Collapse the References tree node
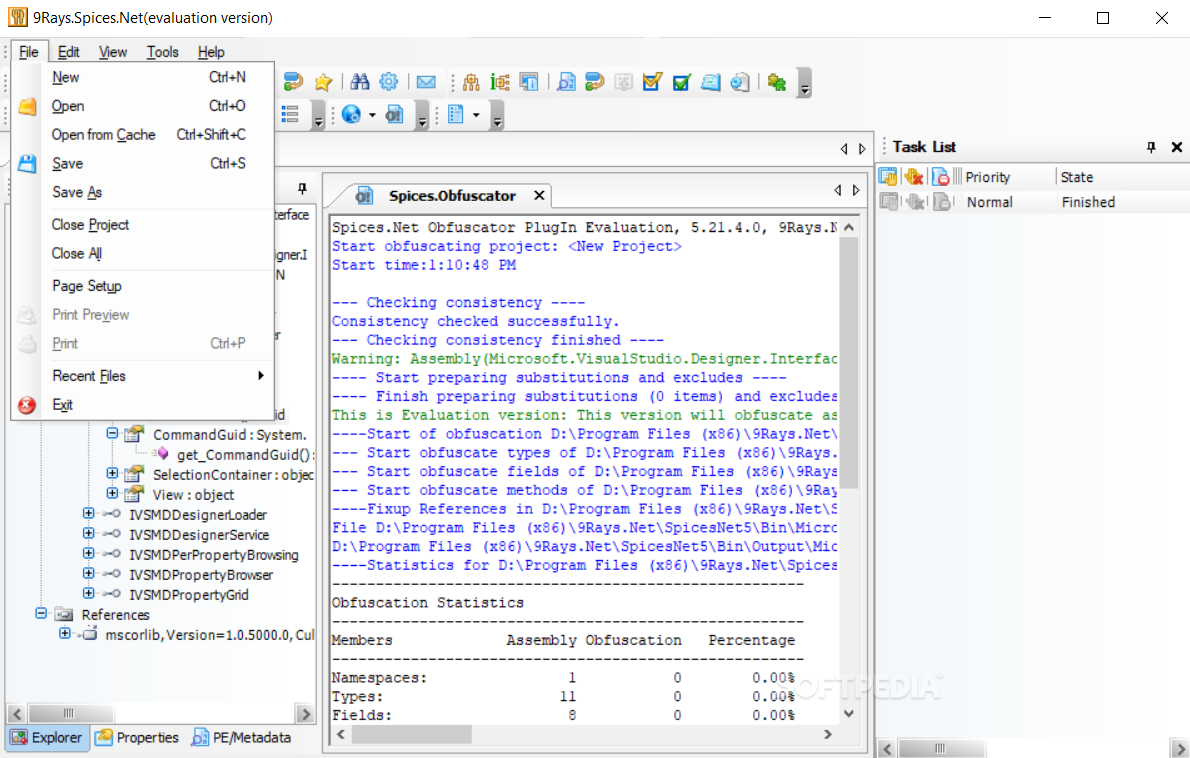 (41, 612)
